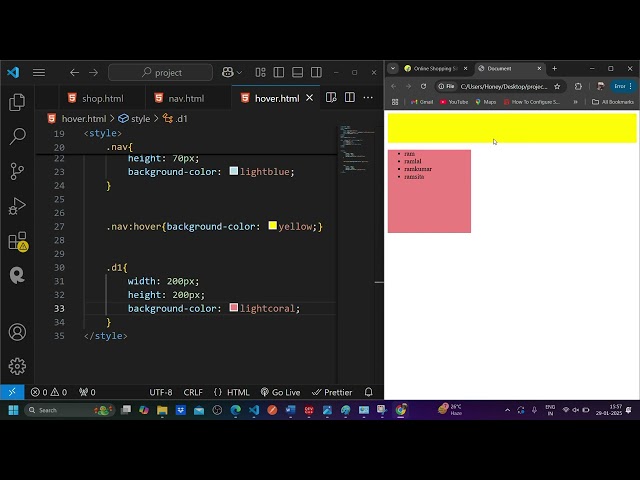Toggle the primary side bar
The width and height of the screenshot is (640, 480).
(x=279, y=73)
